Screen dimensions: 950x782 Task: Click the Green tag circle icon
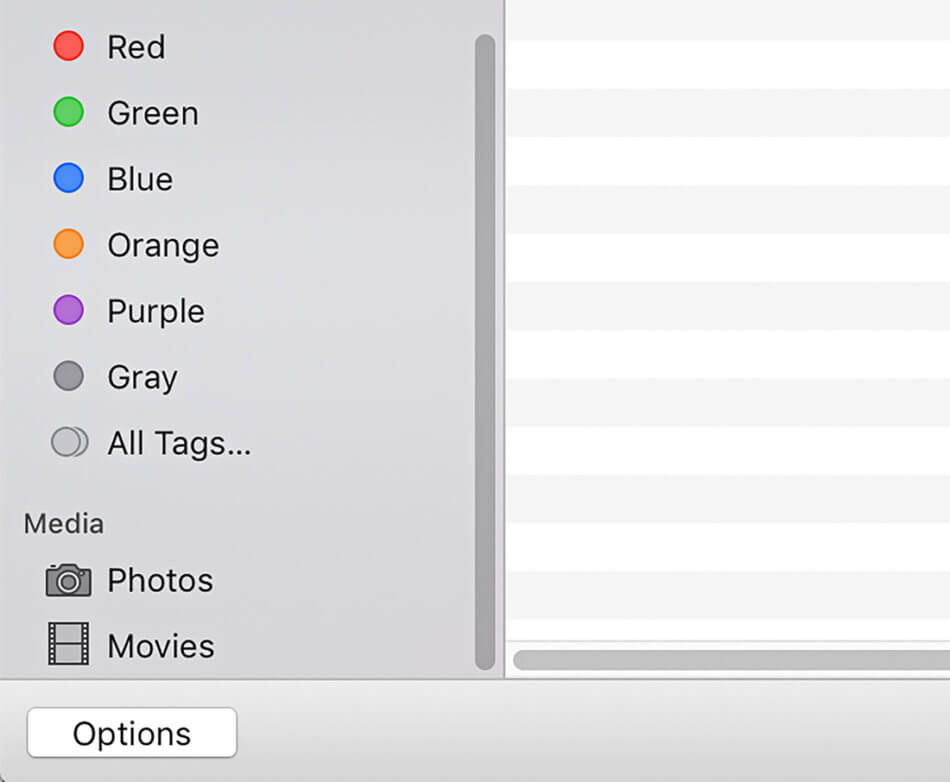click(67, 112)
